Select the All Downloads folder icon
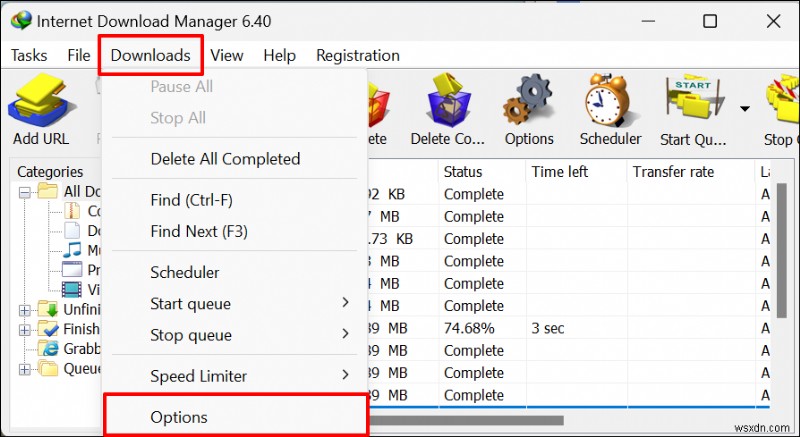 [x=47, y=191]
